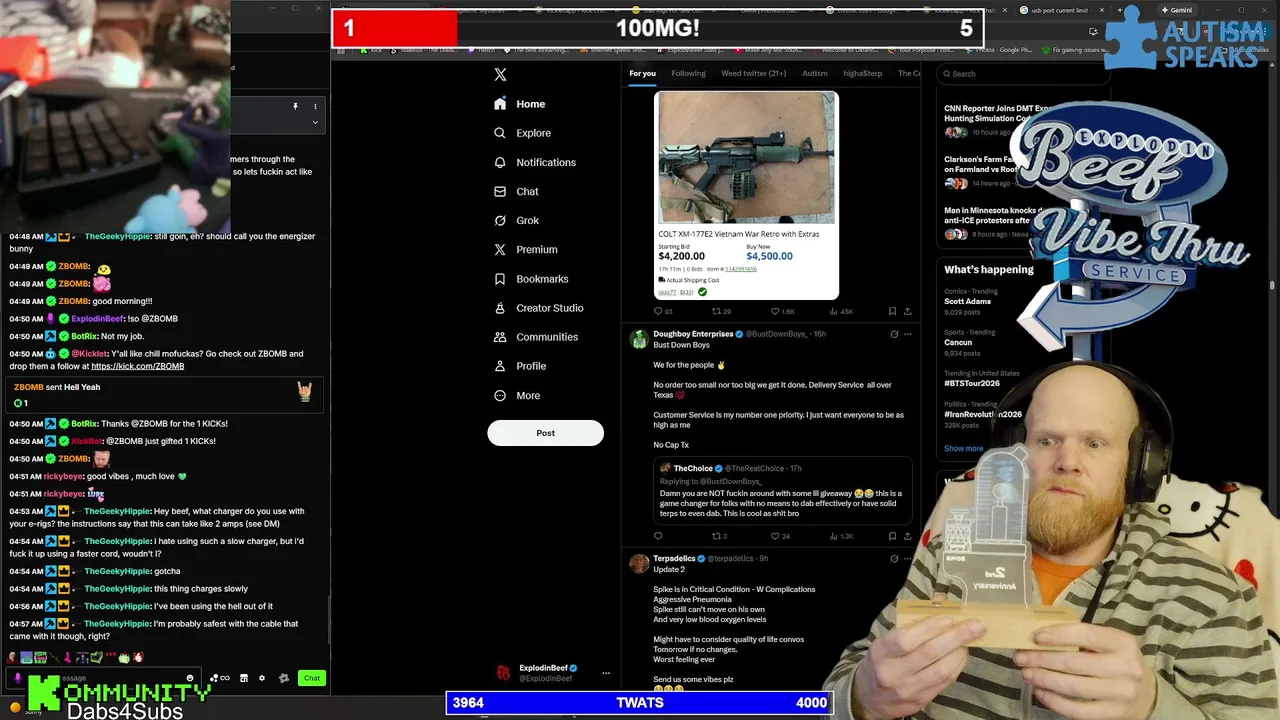Collapse the pinned message chevron in Kick chat
The image size is (1280, 720).
[x=315, y=122]
